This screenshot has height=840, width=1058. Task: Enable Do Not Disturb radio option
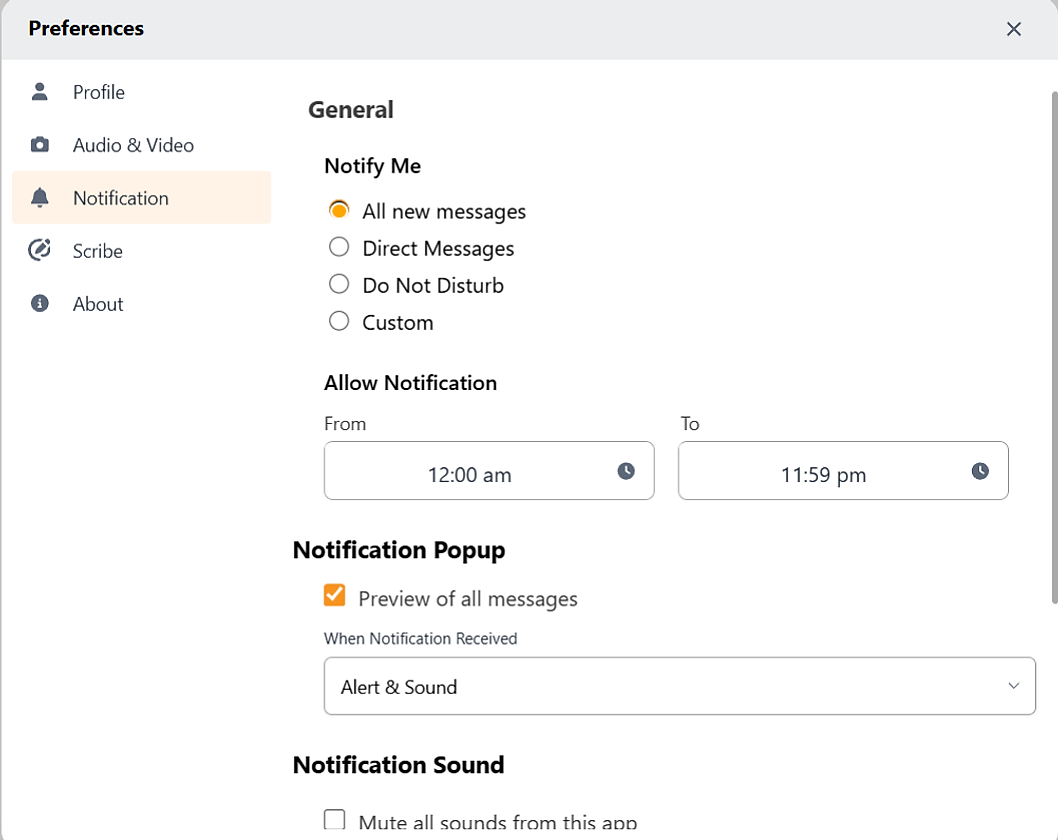pyautogui.click(x=339, y=284)
